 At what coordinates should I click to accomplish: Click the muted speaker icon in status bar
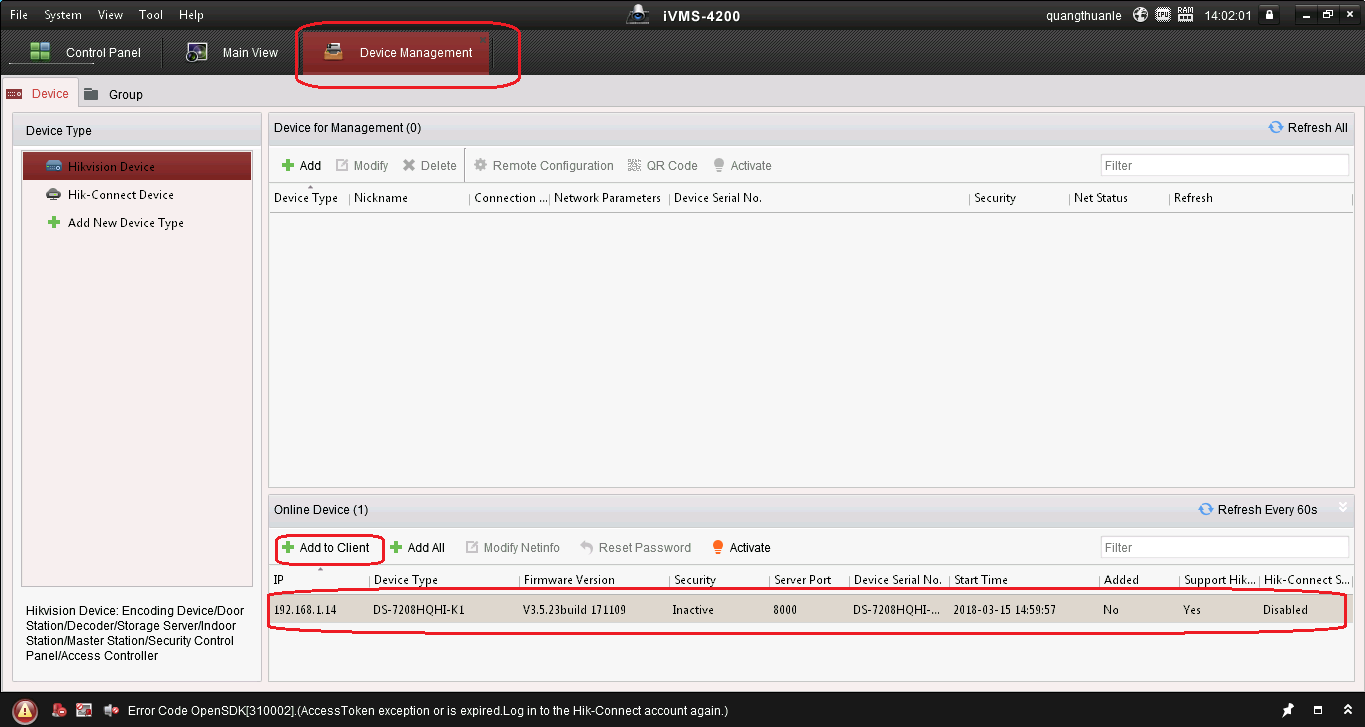pos(110,711)
